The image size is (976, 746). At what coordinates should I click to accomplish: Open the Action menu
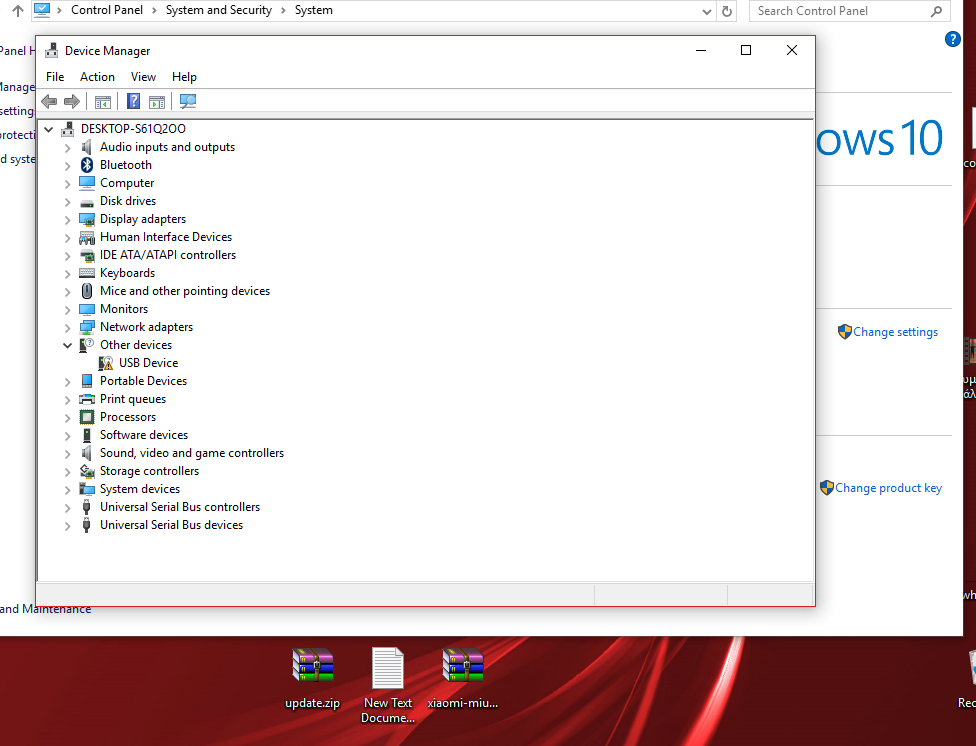(97, 77)
